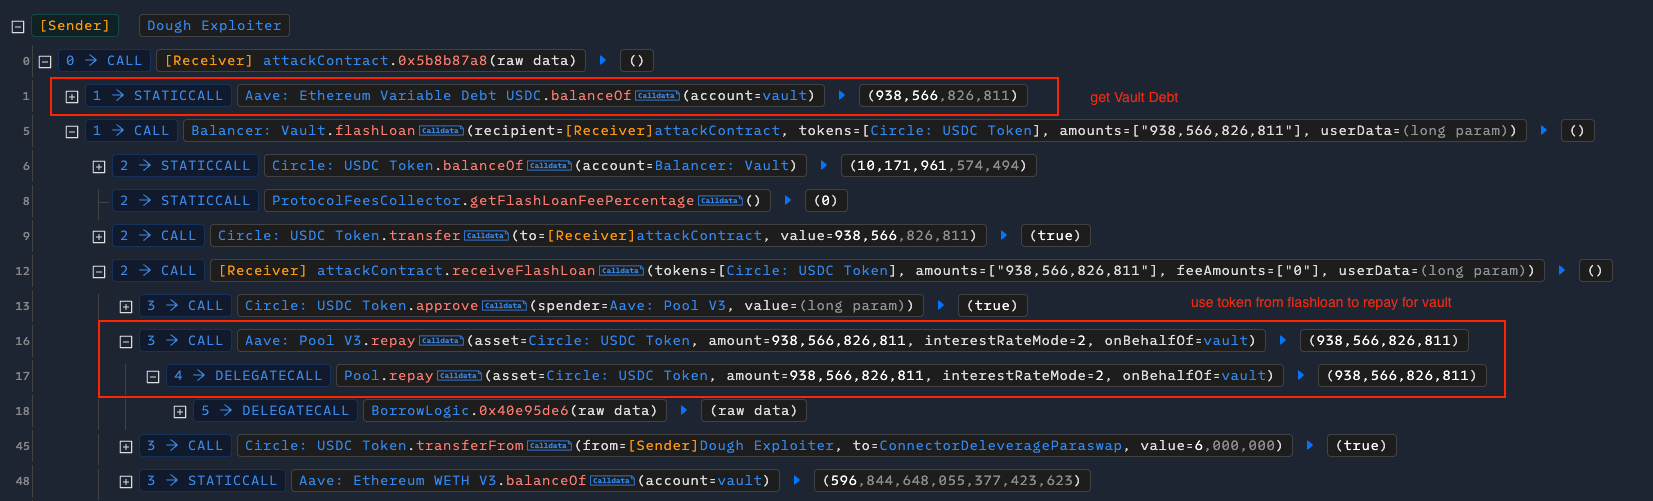Click (938,566,826,811) result on Debt USDC.balanceOf row

[x=943, y=96]
